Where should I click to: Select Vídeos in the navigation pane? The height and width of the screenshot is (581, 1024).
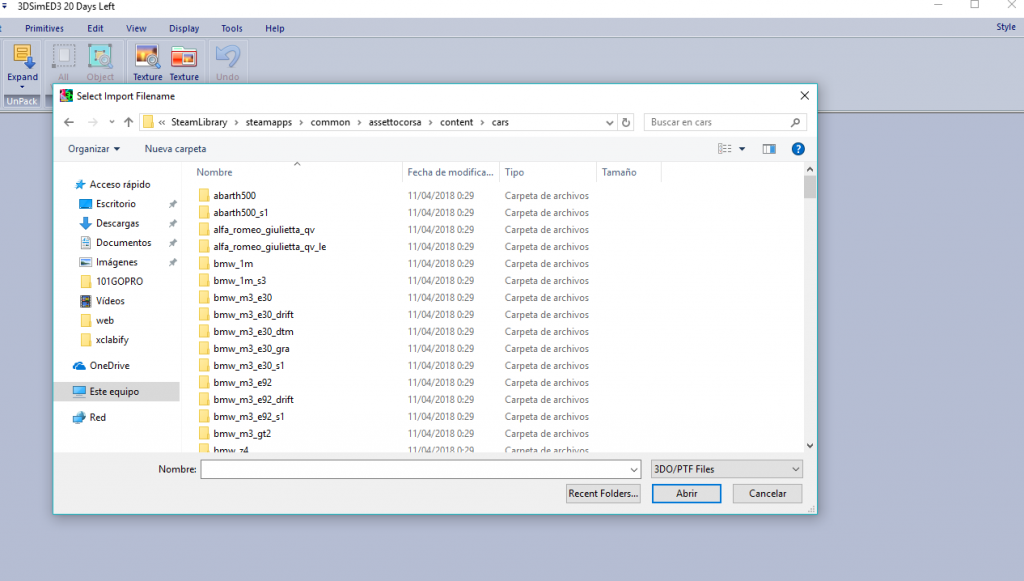click(110, 301)
